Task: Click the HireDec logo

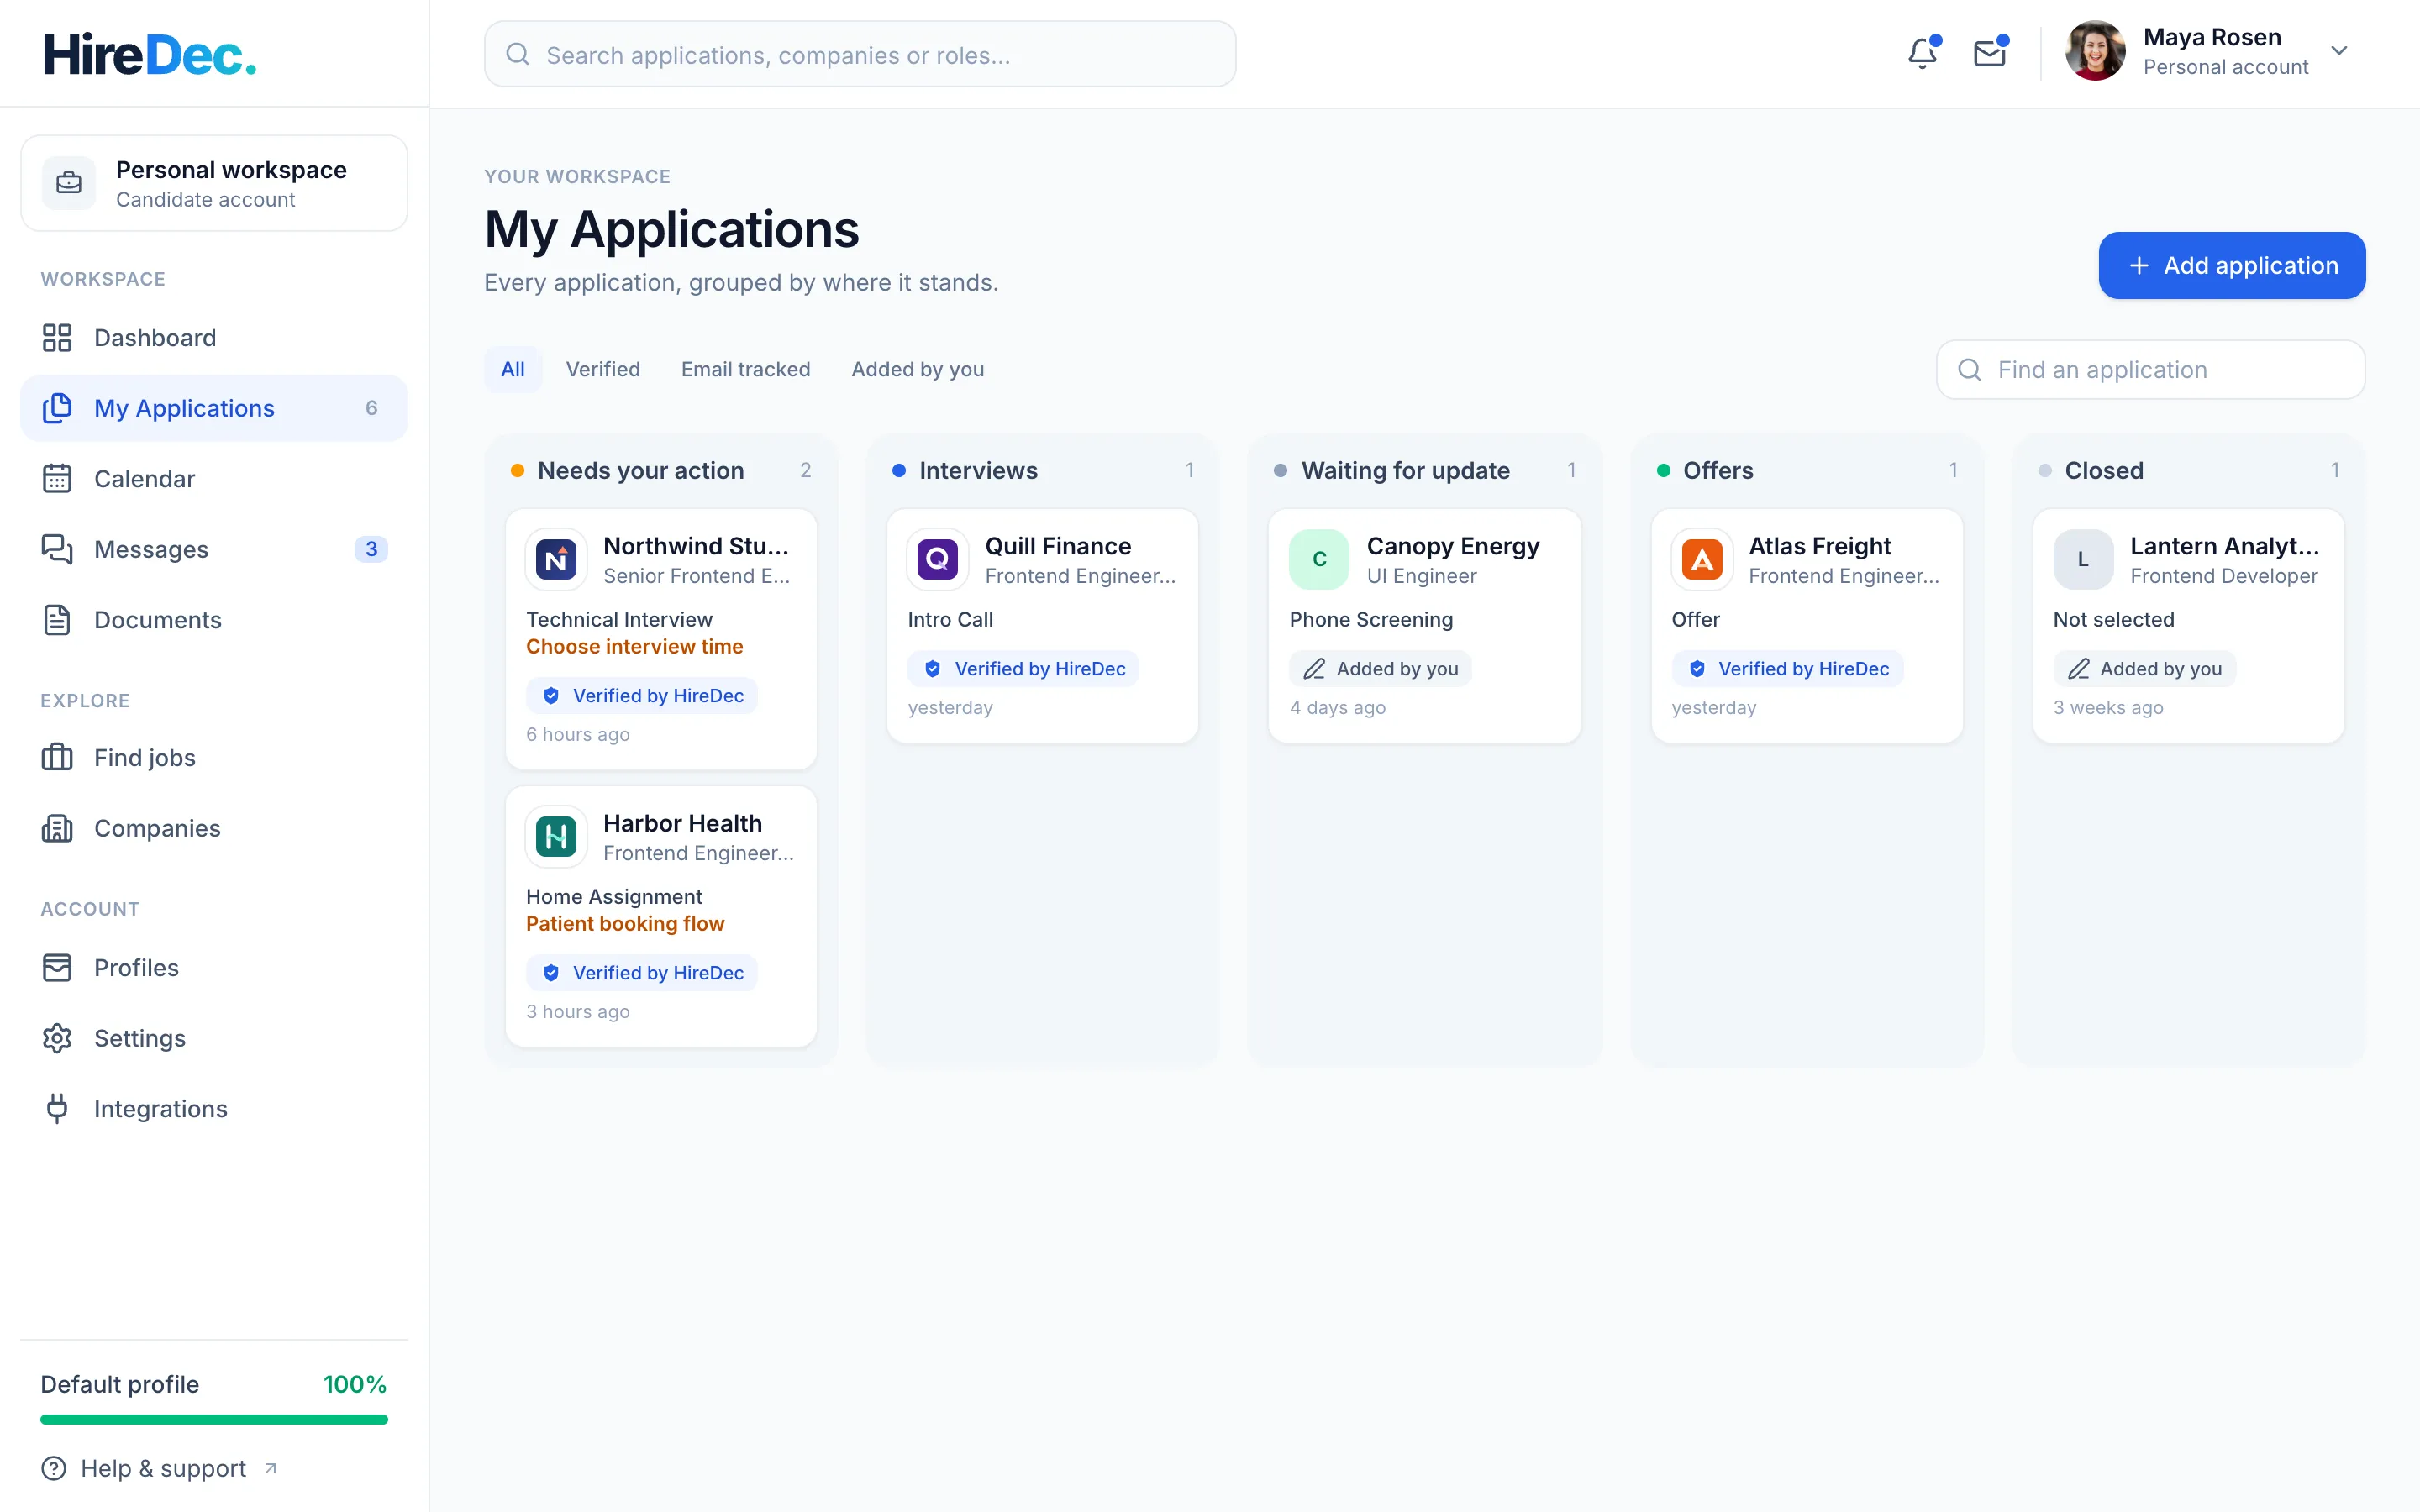Action: tap(150, 54)
